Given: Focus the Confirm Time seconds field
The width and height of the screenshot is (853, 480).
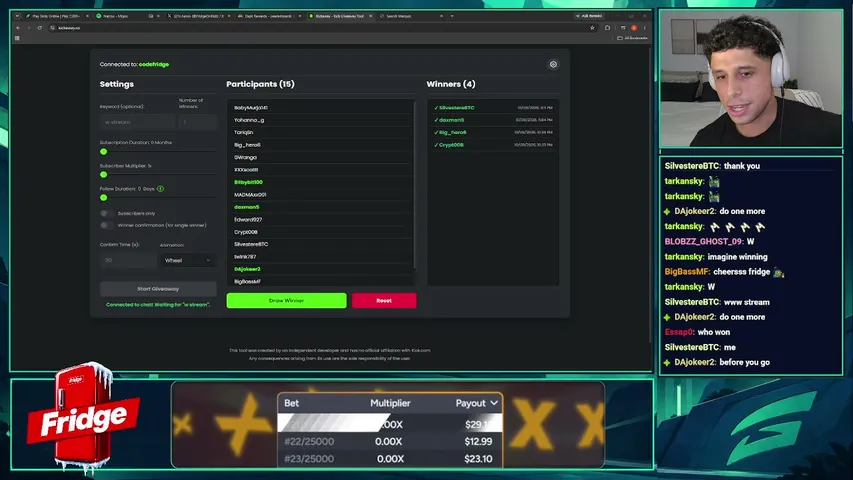Looking at the screenshot, I should [x=128, y=260].
